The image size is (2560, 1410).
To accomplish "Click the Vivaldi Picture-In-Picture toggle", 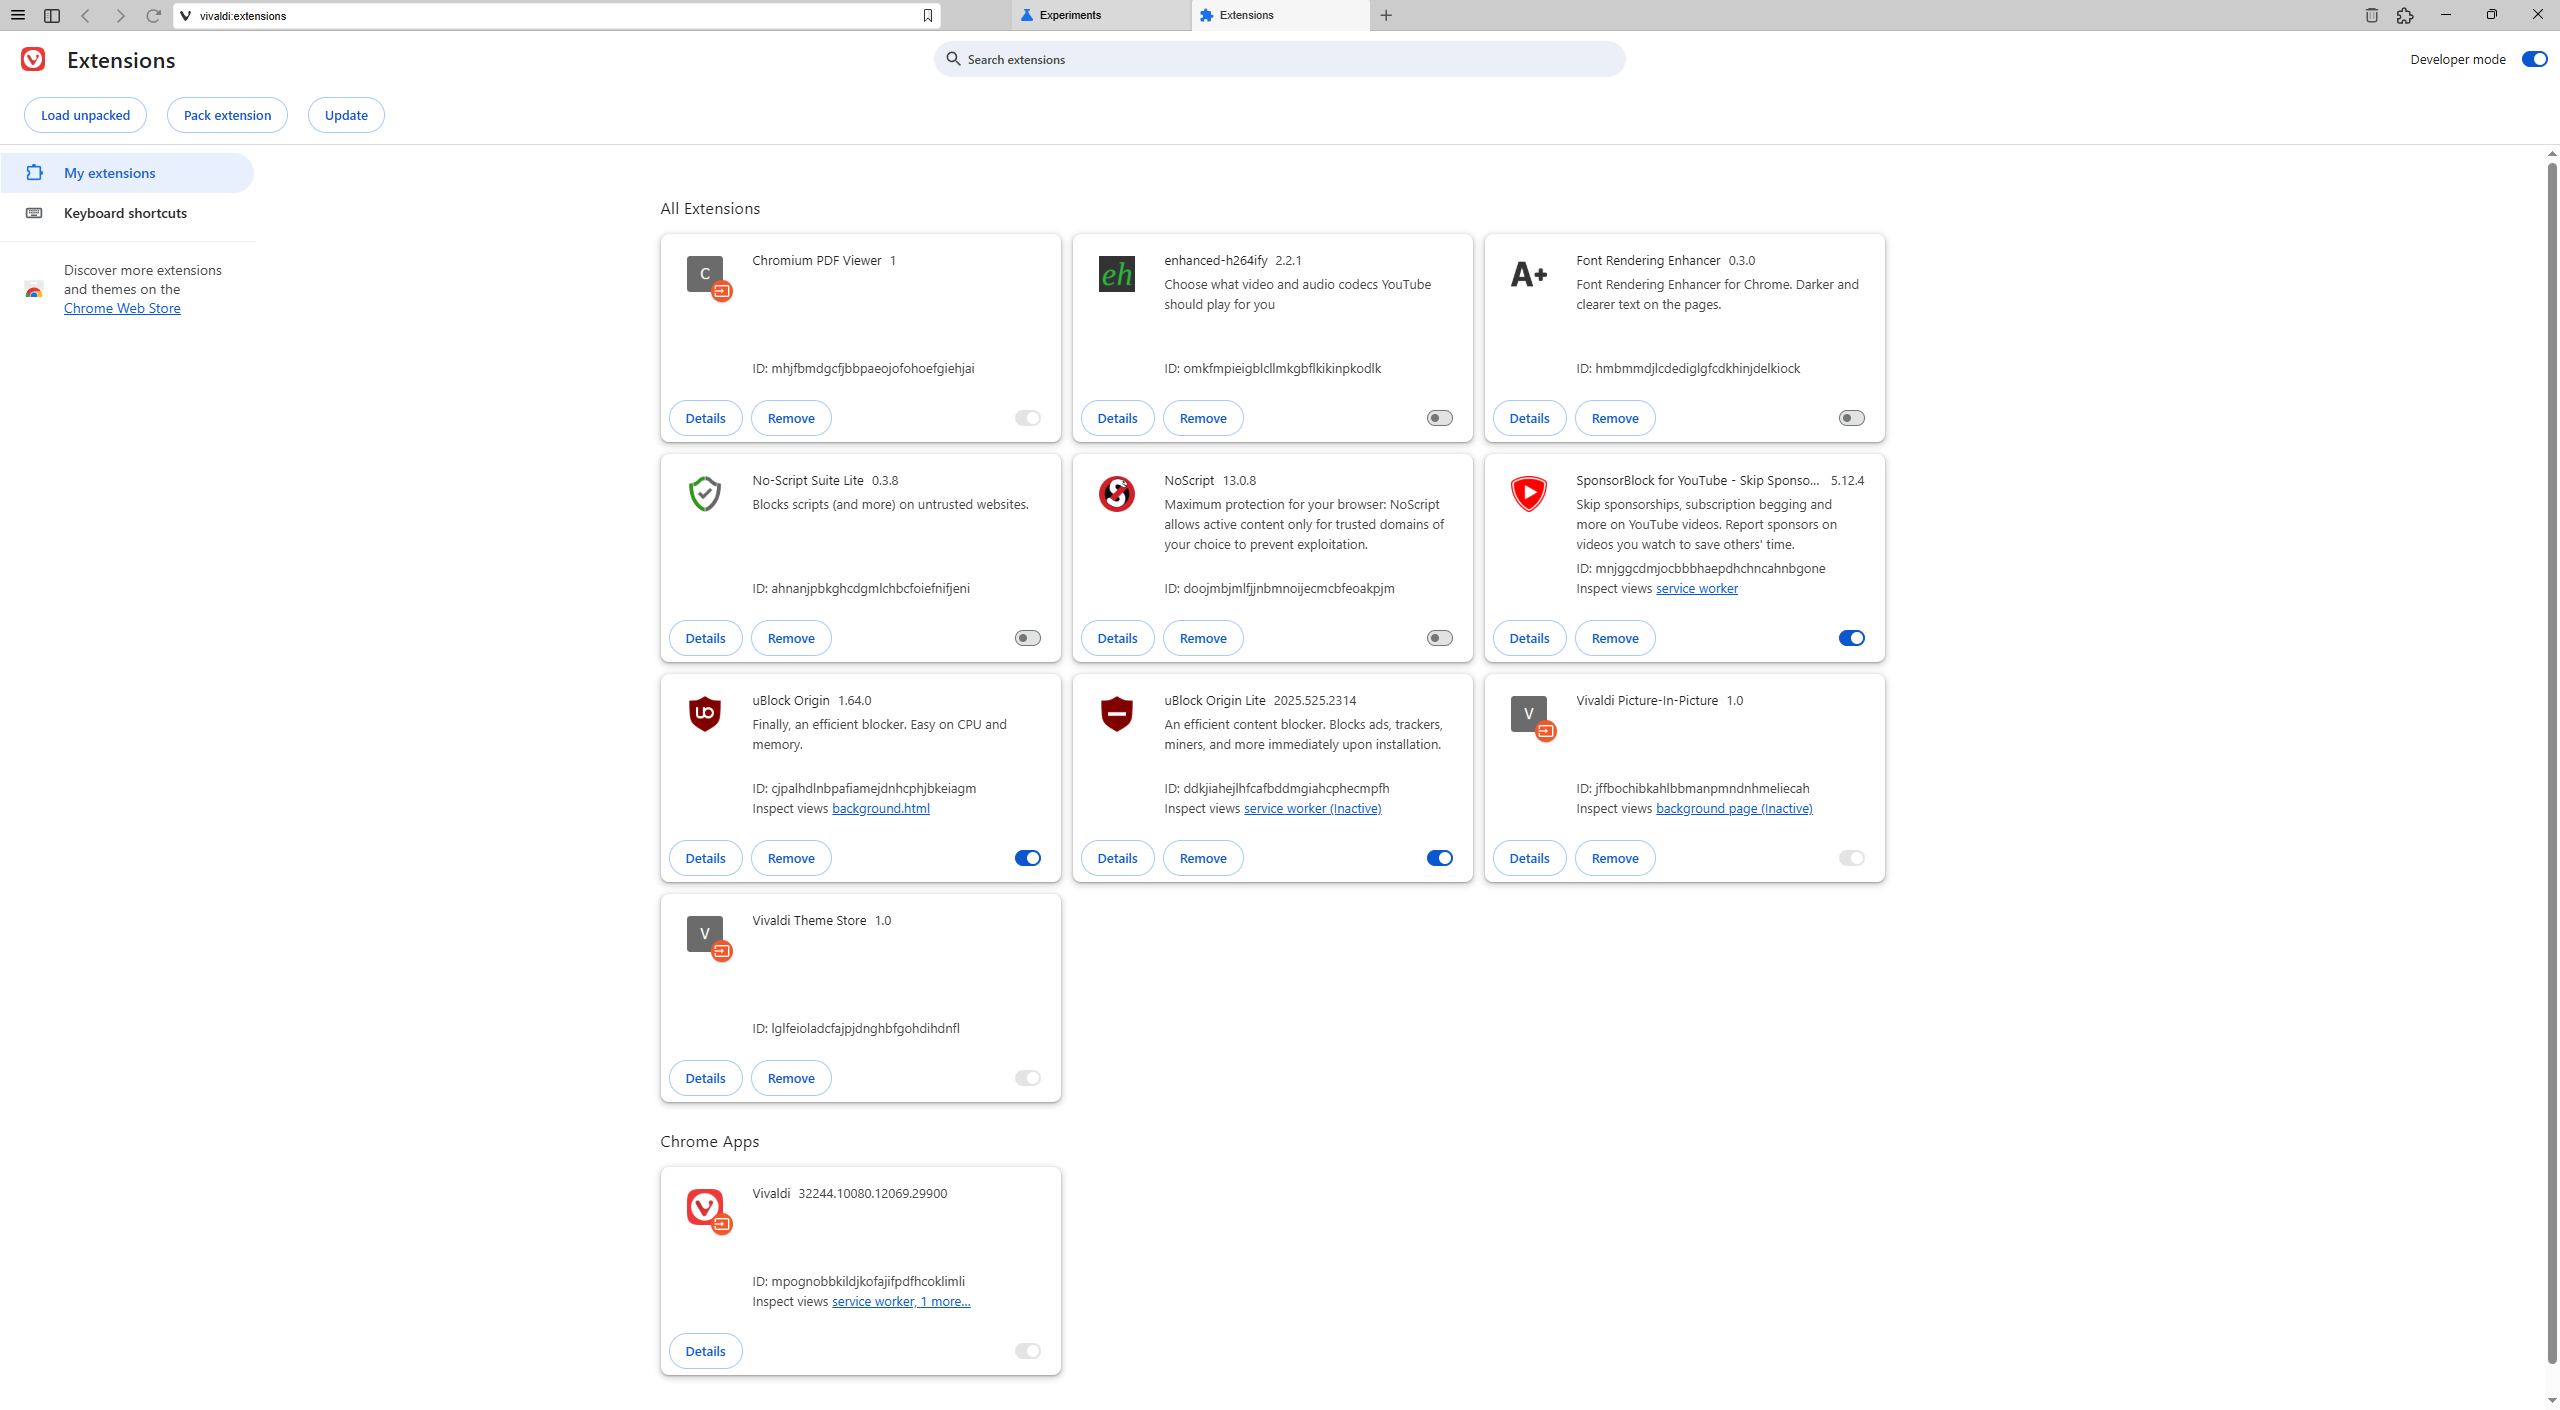I will coord(1851,858).
